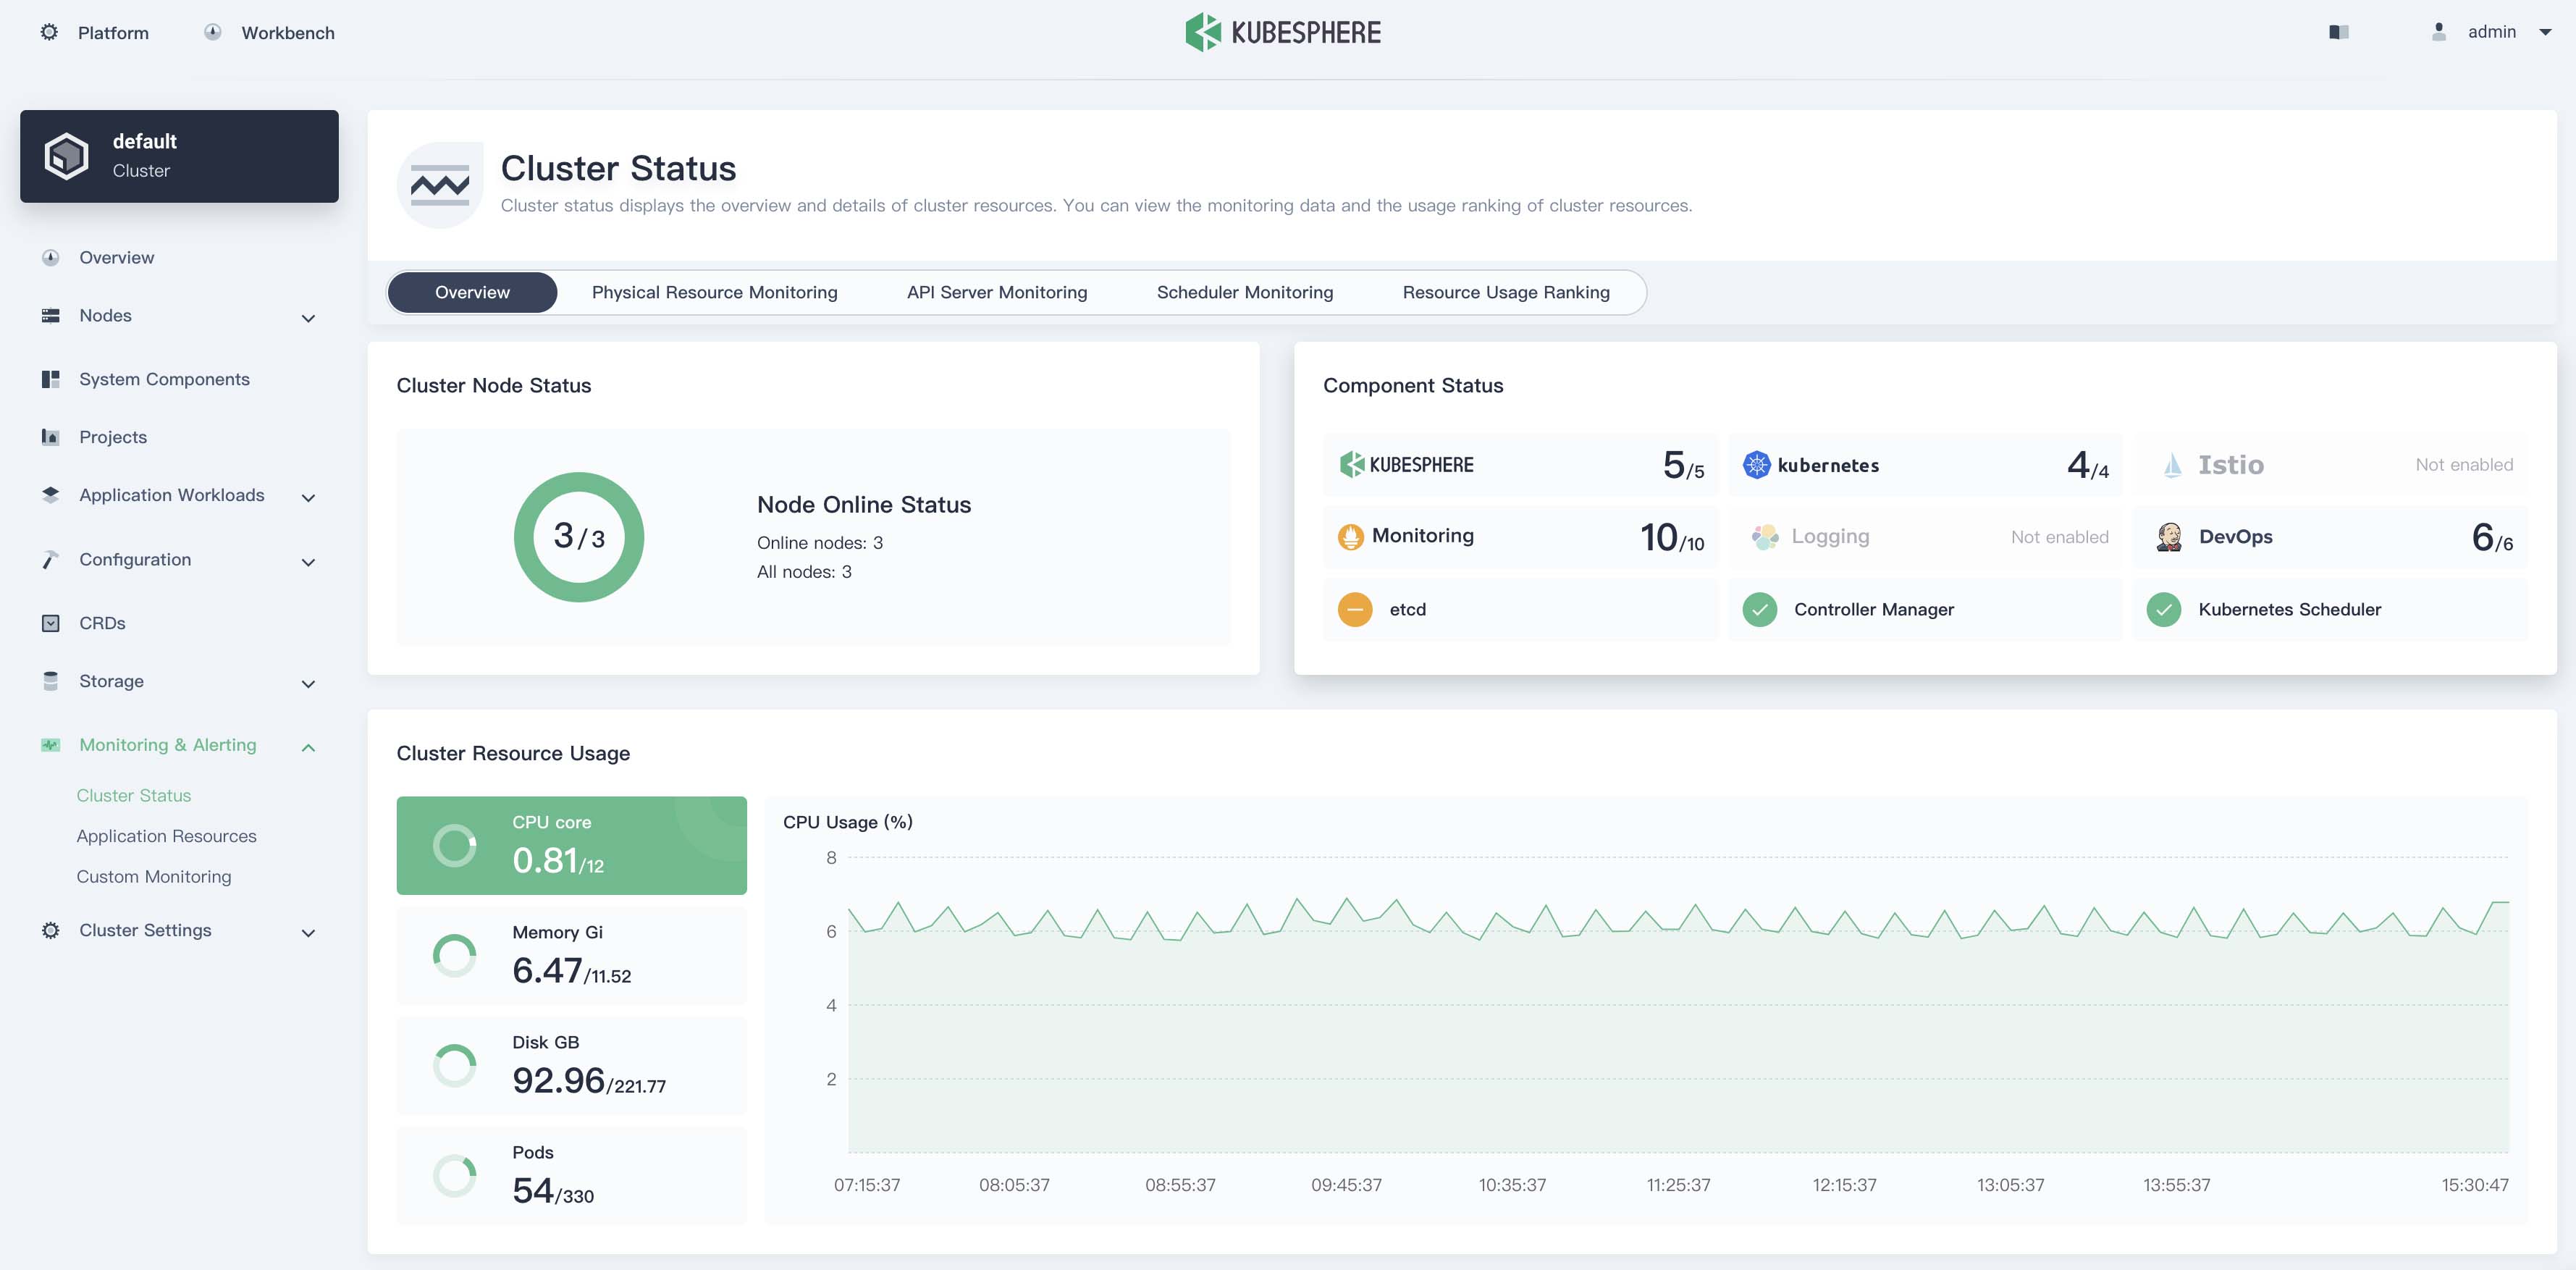Click the Nodes sidebar icon
2576x1270 pixels.
coord(51,316)
